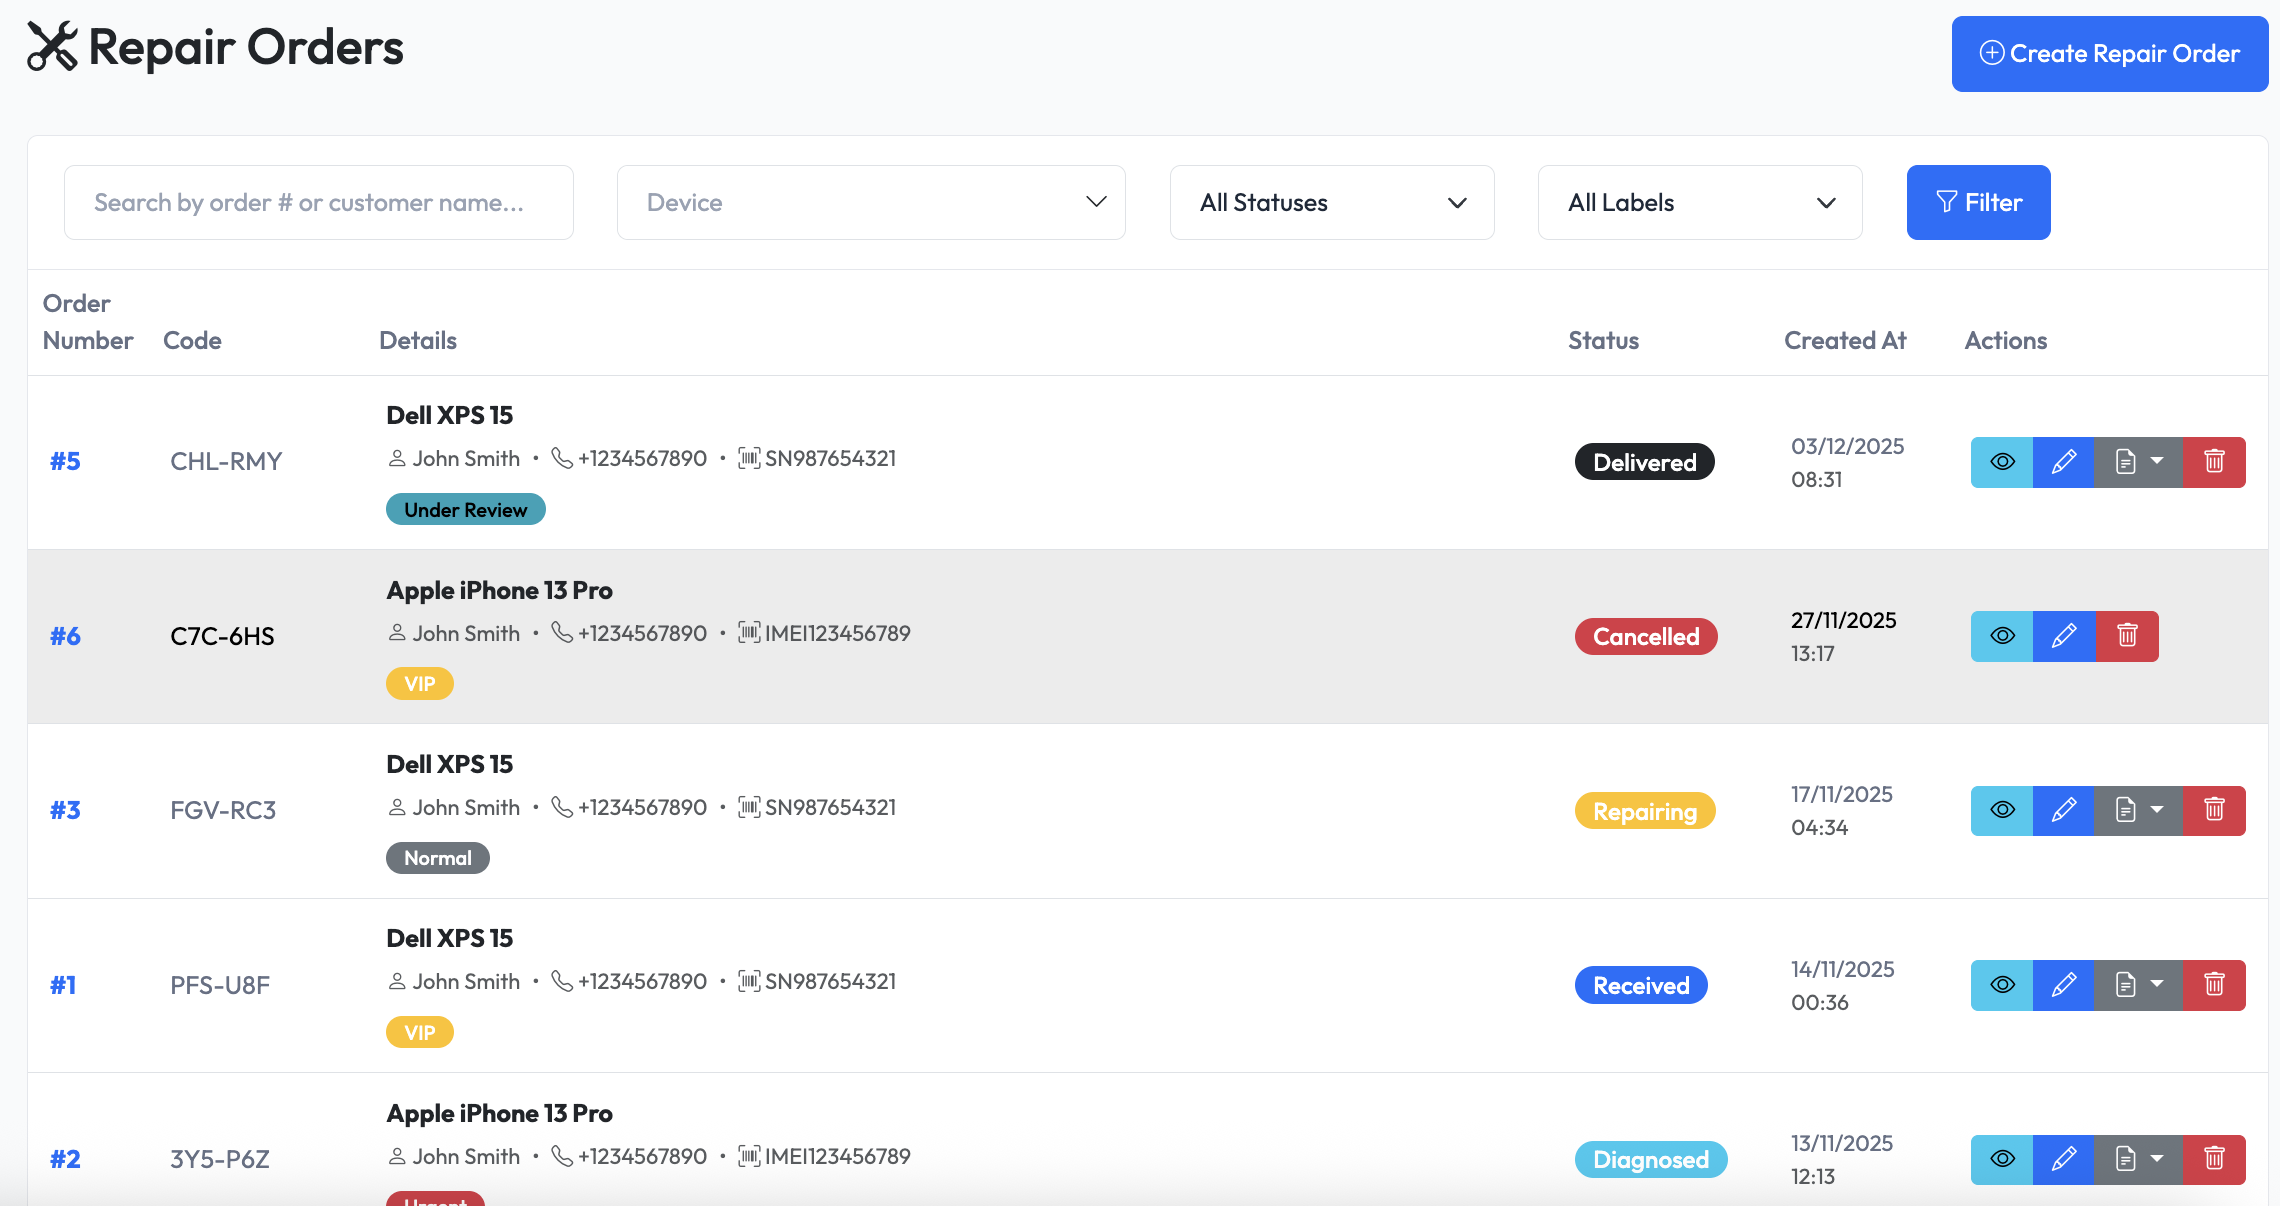
Task: Open order #5 via its number link
Action: point(64,461)
